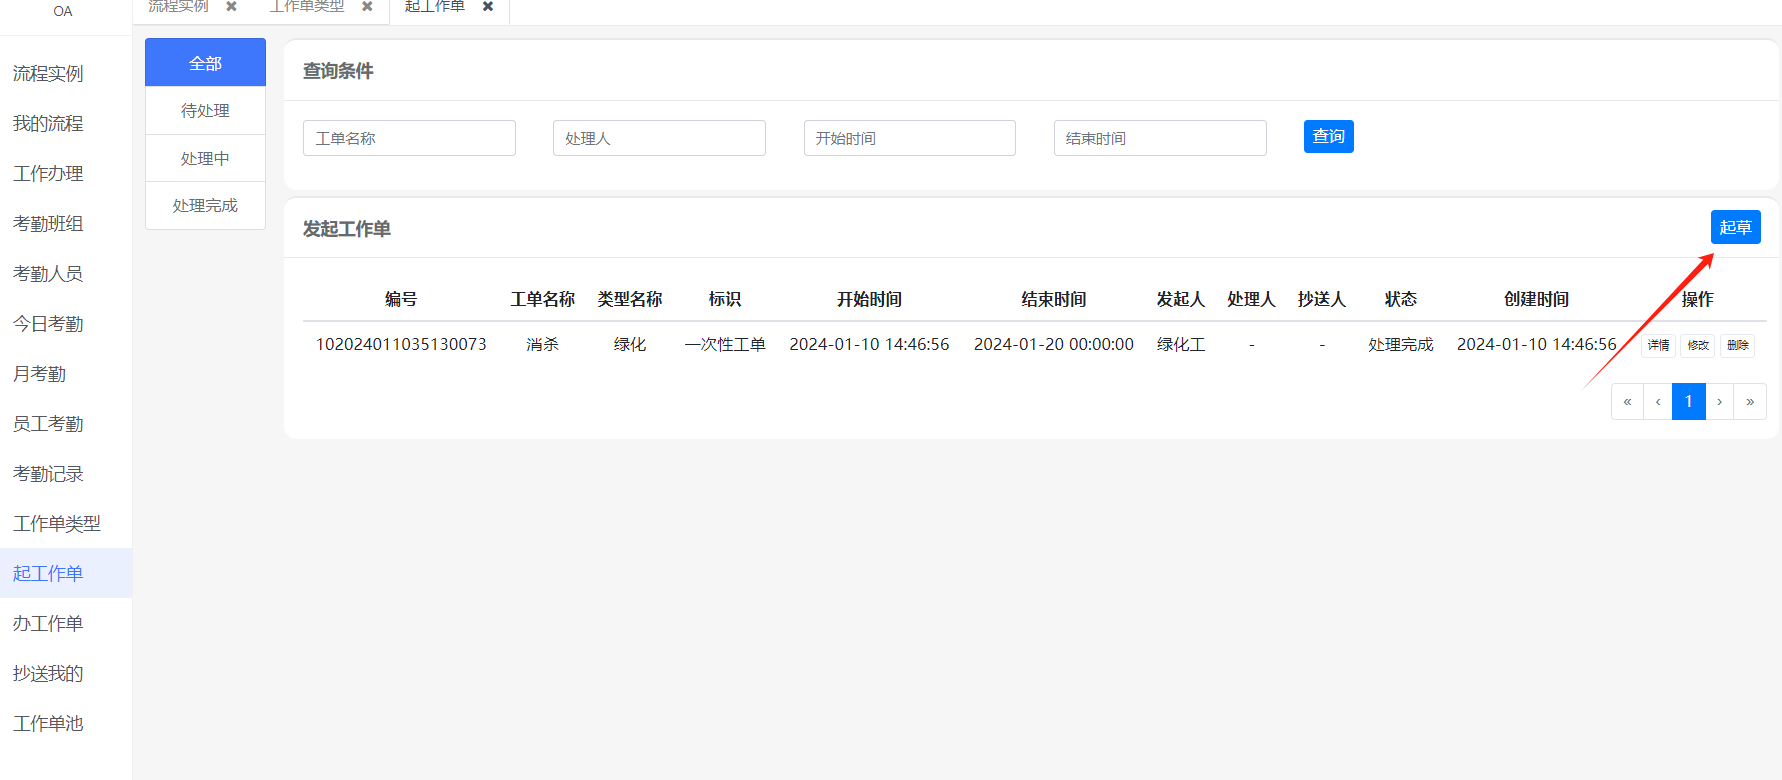Close the 流程实例 tab
This screenshot has height=780, width=1782.
[231, 6]
